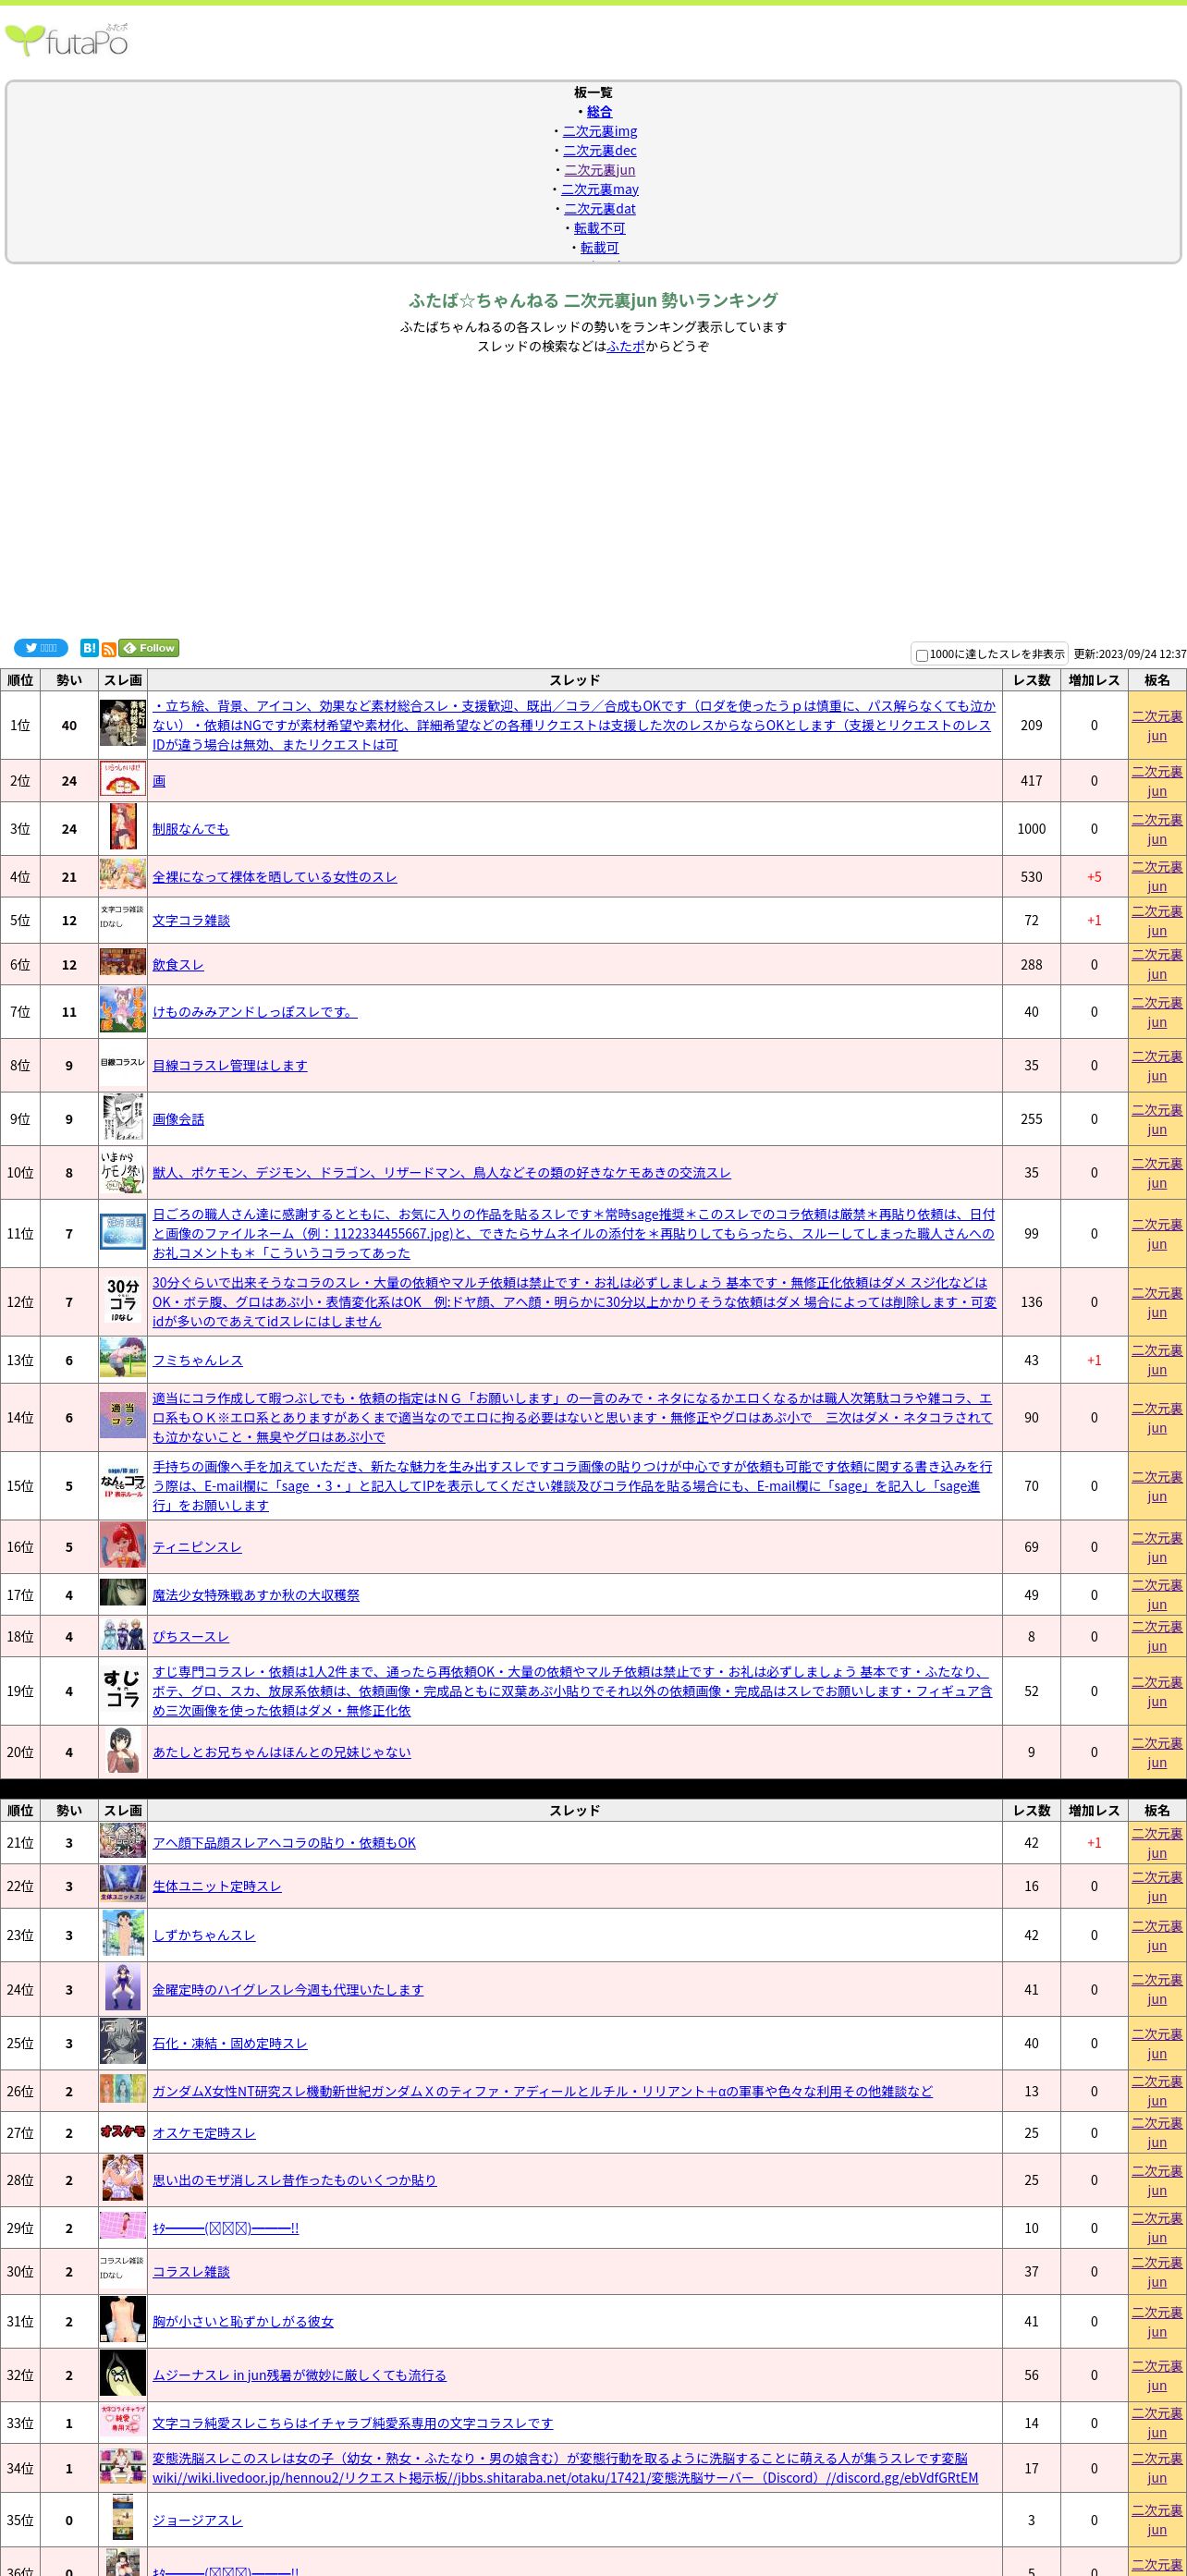Open 魔法少女特殊戦あすか秋の大収穫祭 link
The width and height of the screenshot is (1187, 2576).
(256, 1595)
